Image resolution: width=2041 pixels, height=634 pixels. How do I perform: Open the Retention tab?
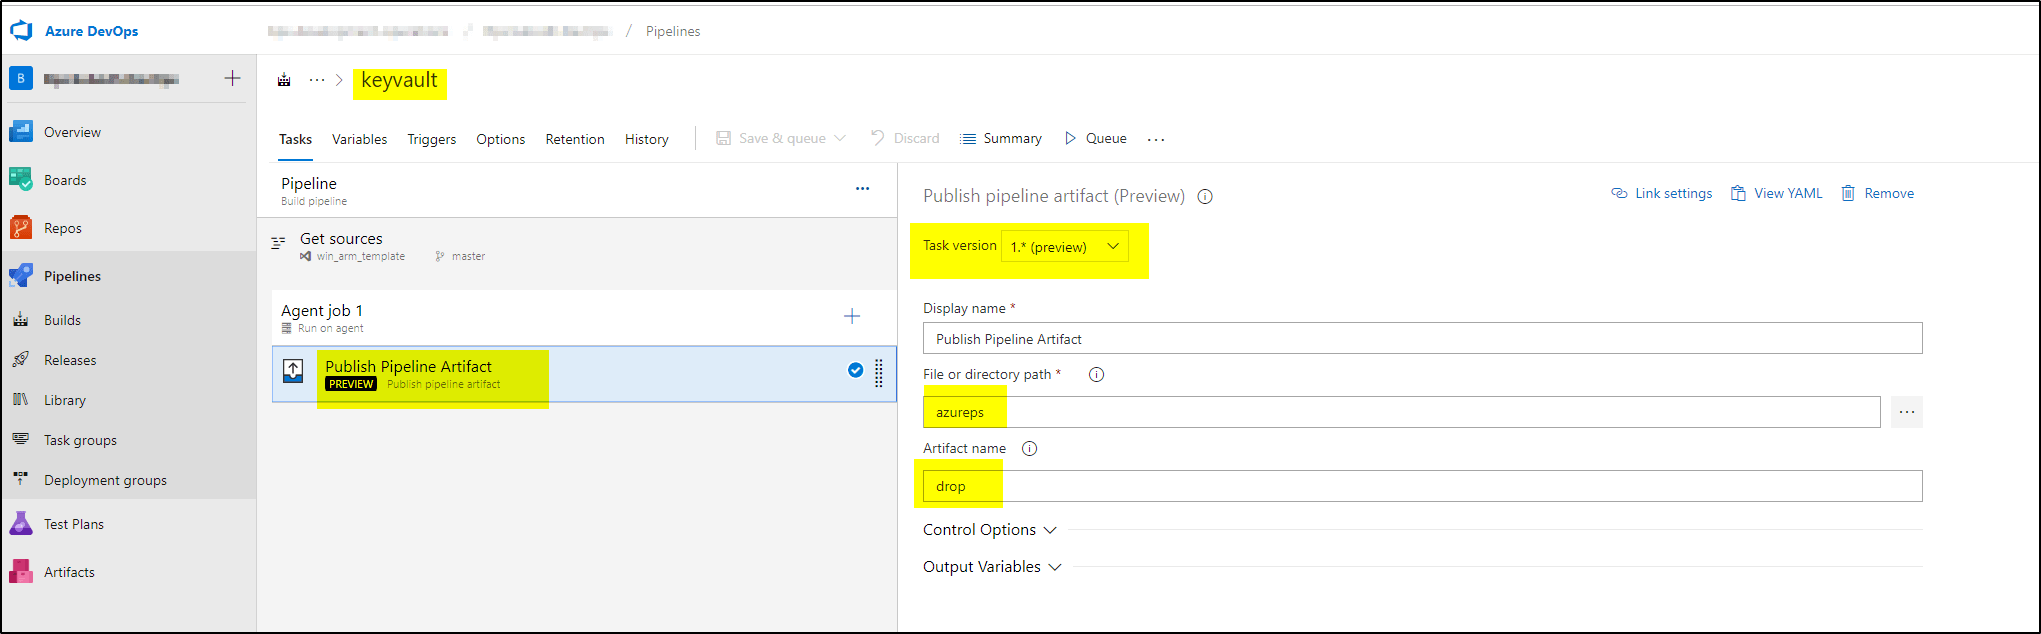(575, 139)
